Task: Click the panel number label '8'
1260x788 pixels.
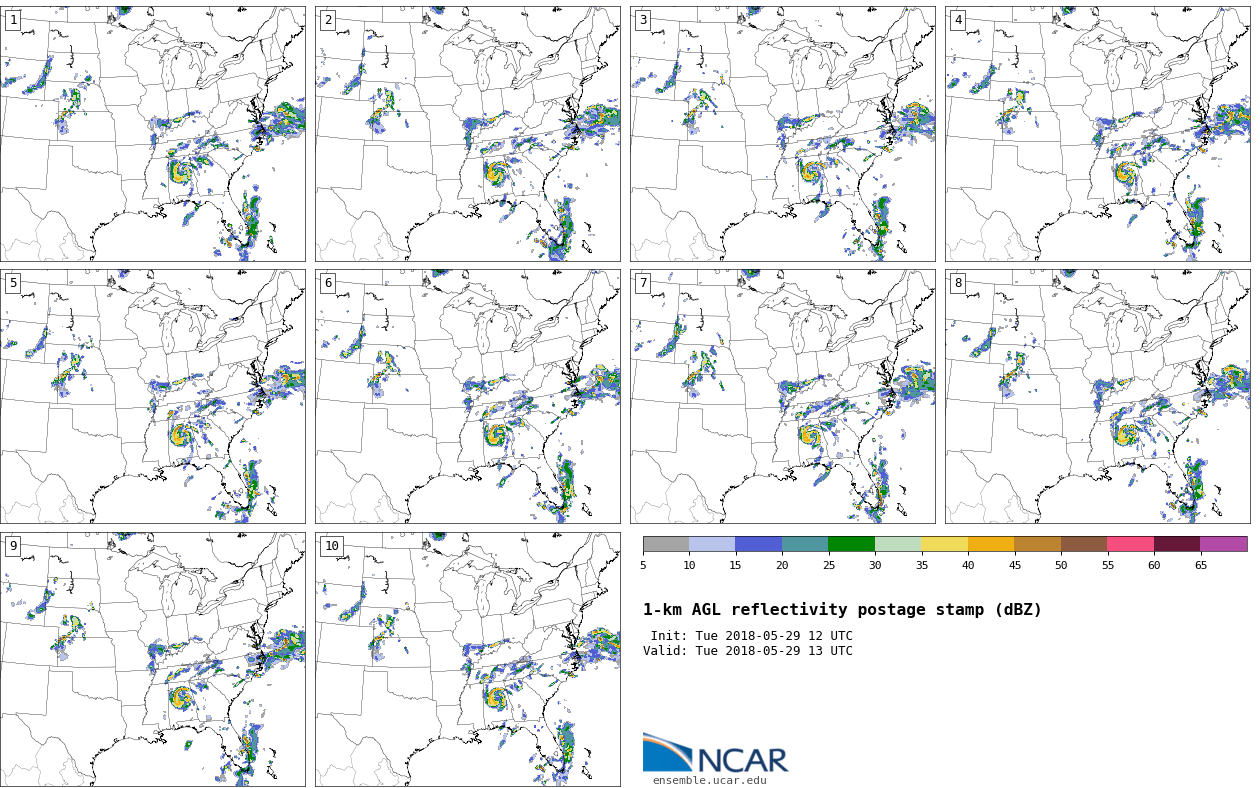Action: click(x=958, y=283)
